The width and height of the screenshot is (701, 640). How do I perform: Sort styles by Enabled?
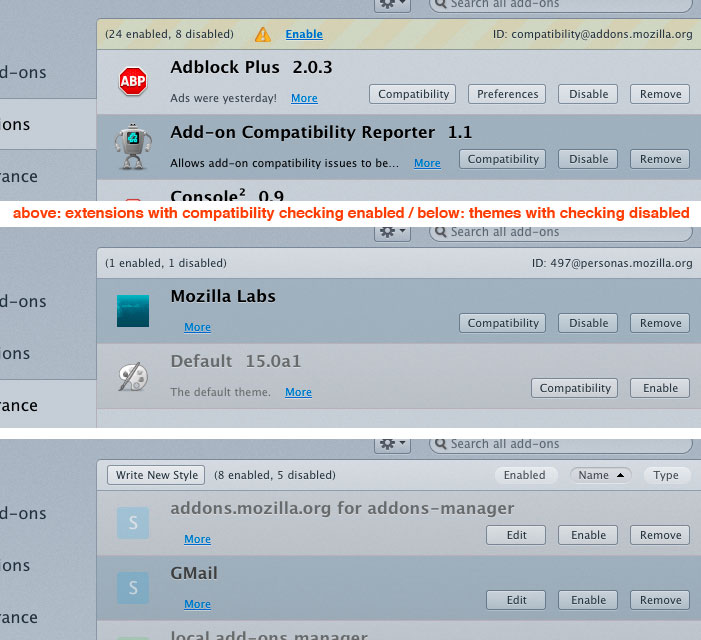[525, 475]
